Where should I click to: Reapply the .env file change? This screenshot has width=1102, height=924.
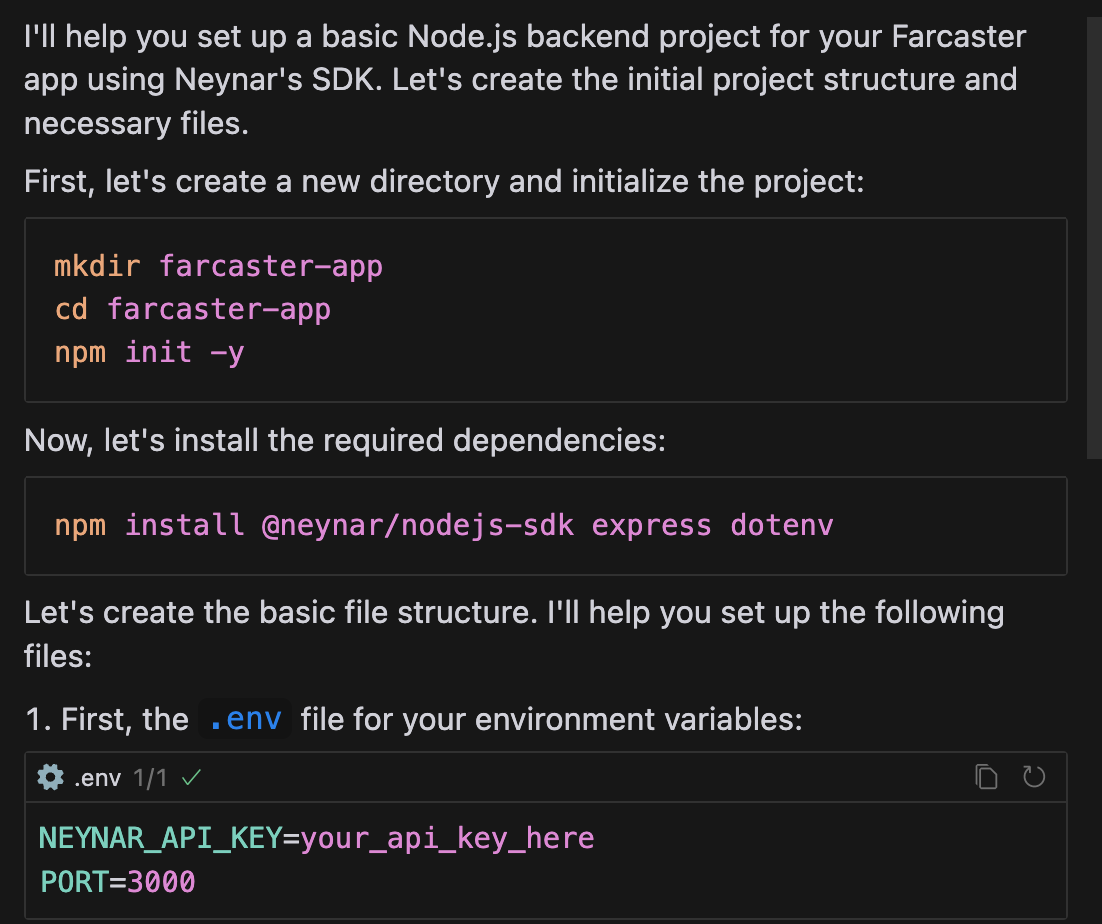tap(1034, 777)
